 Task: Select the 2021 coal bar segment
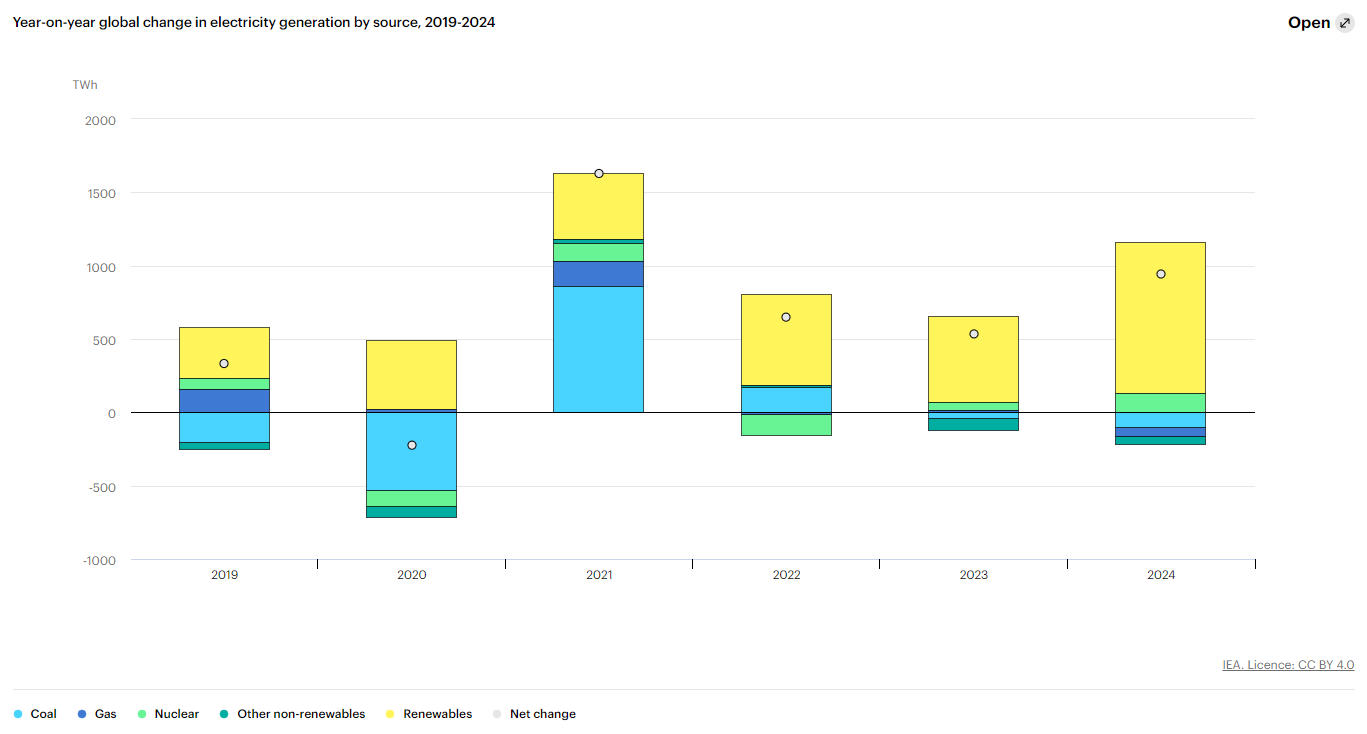tap(598, 349)
